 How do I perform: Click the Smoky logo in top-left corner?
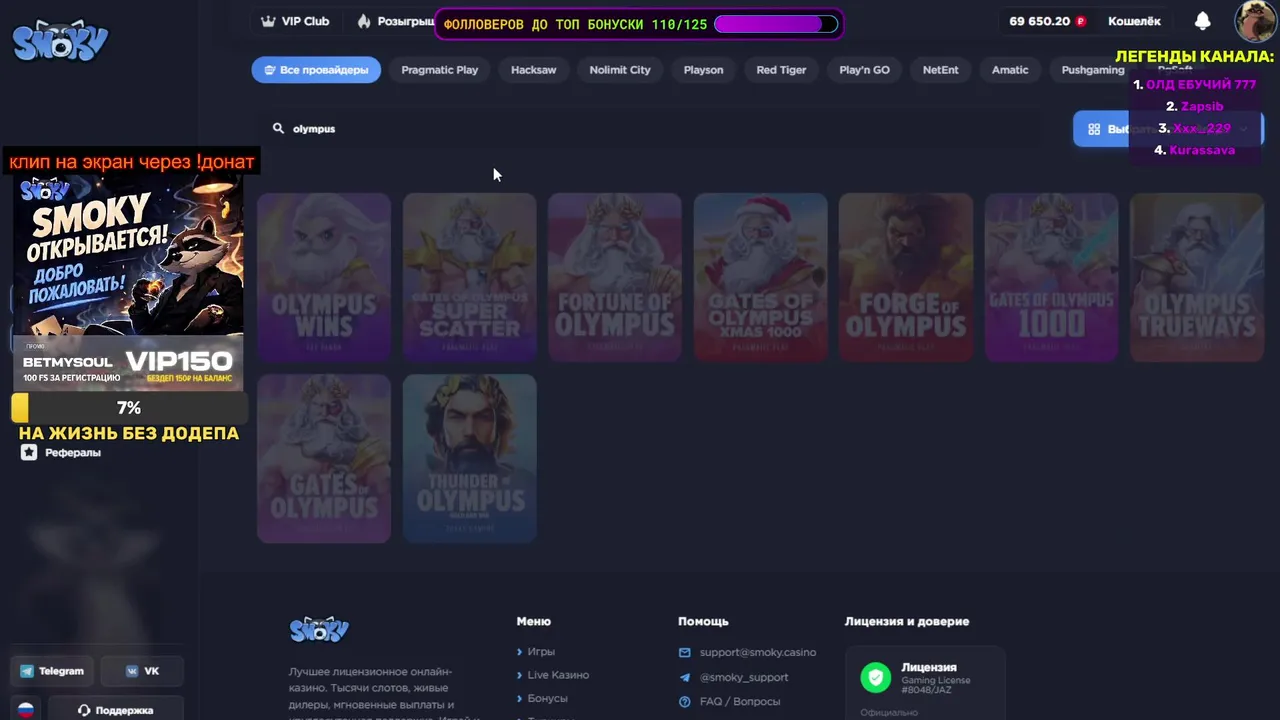pos(60,40)
